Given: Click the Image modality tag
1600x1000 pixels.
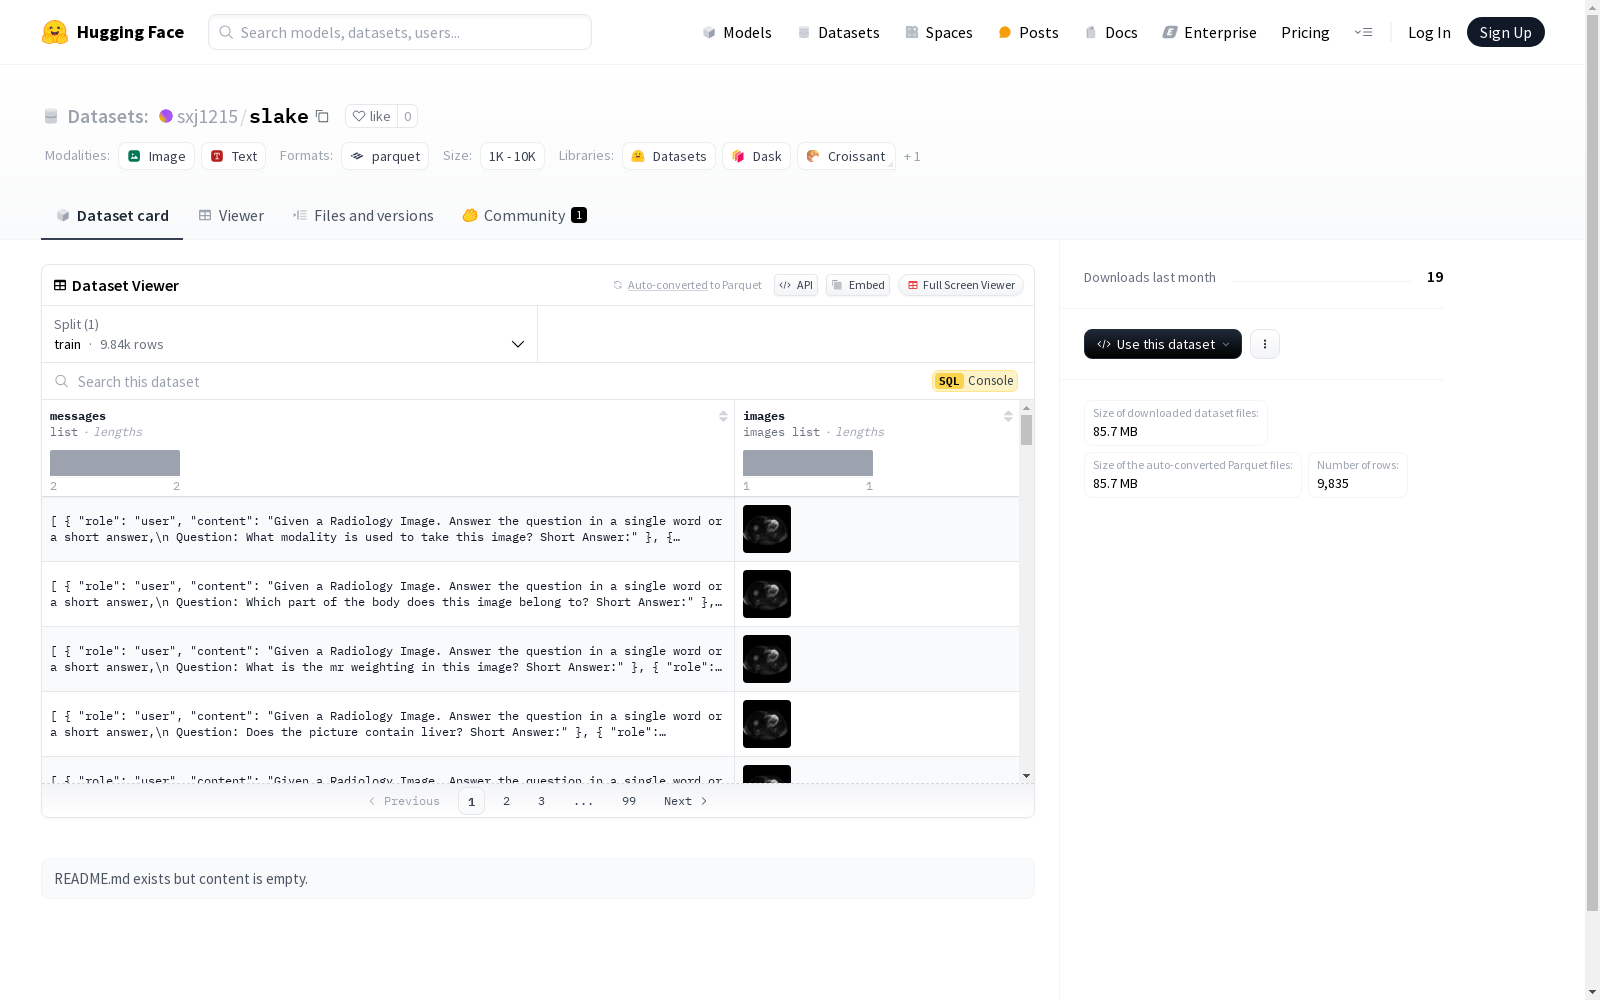Looking at the screenshot, I should [x=156, y=156].
